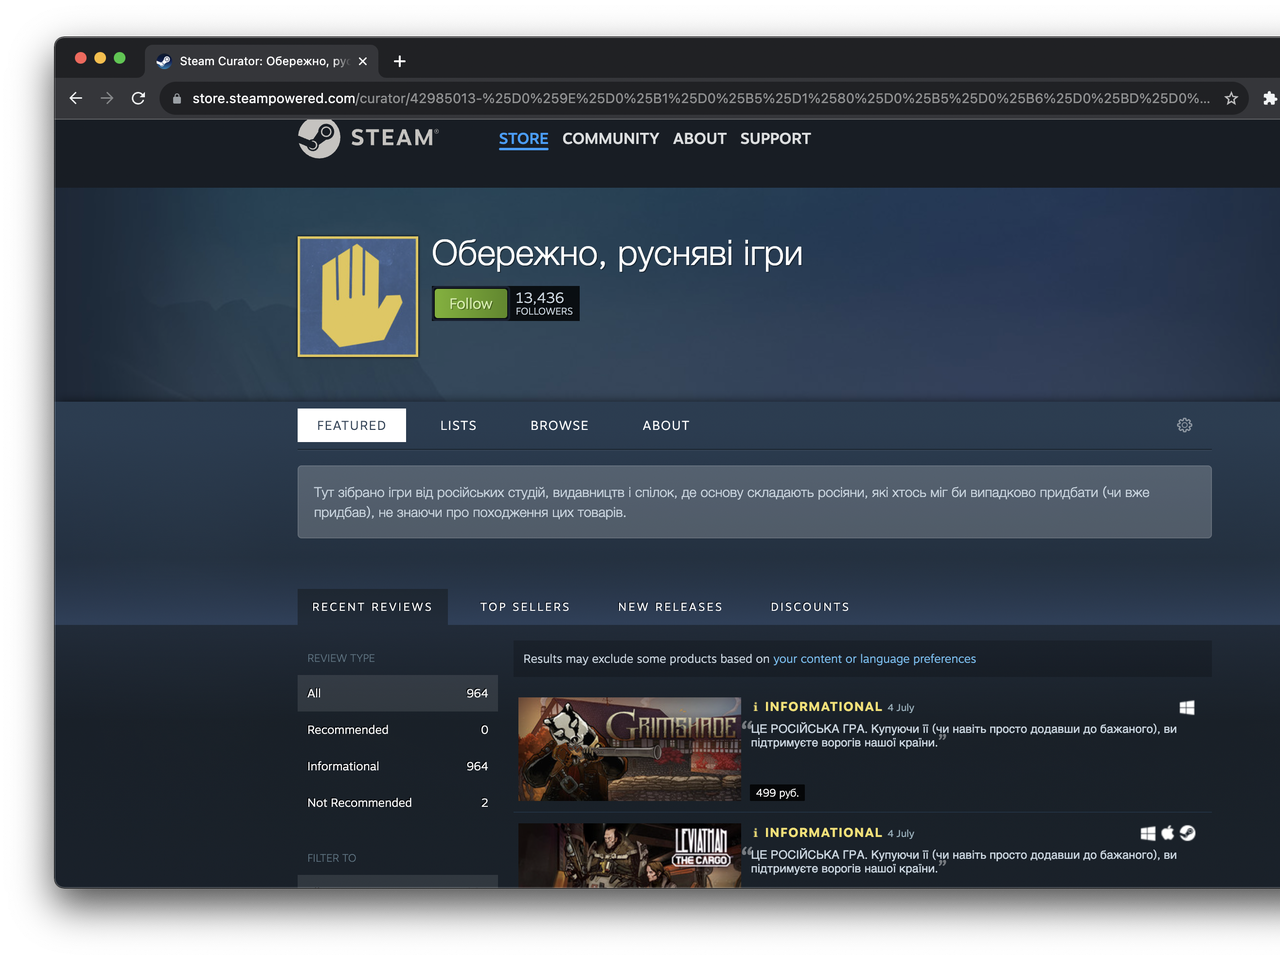1280x960 pixels.
Task: Open the SUPPORT page
Action: click(775, 139)
